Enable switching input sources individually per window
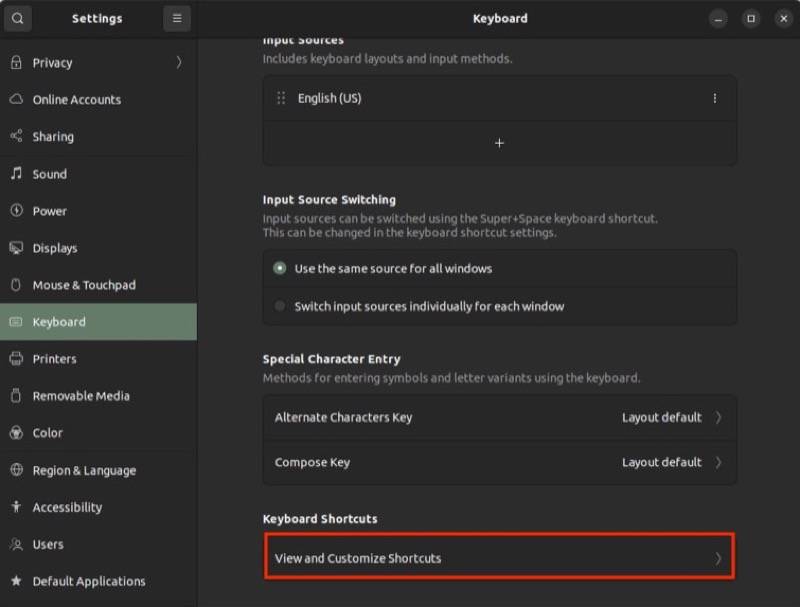Viewport: 800px width, 607px height. pyautogui.click(x=280, y=307)
